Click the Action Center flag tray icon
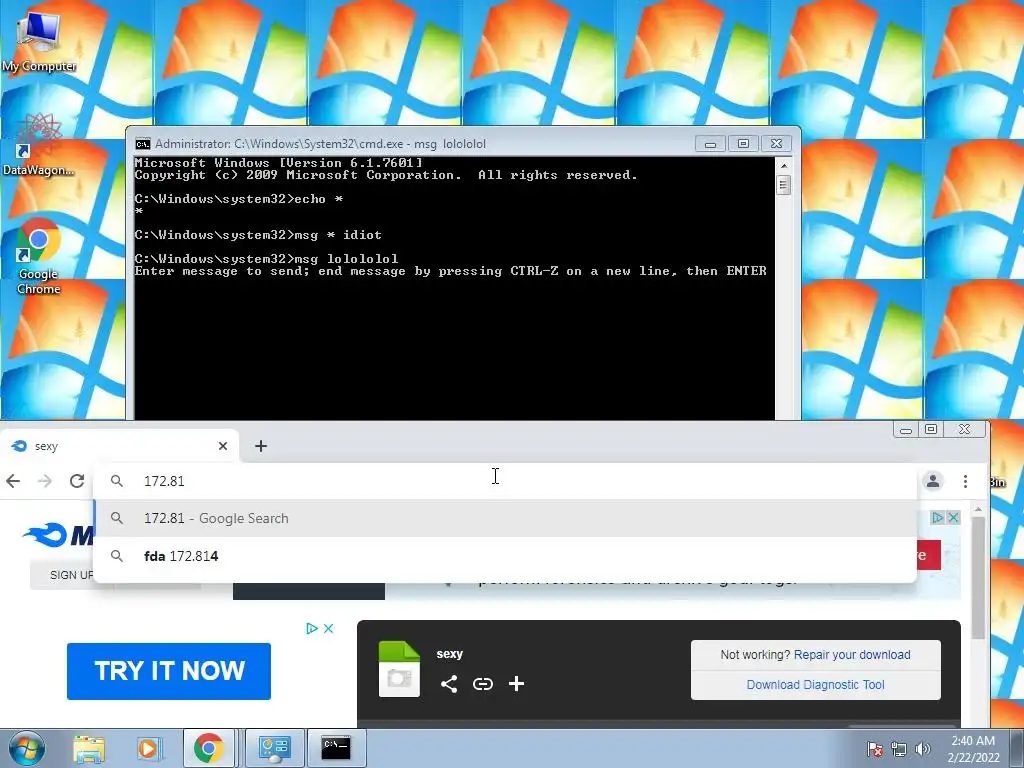This screenshot has width=1024, height=768. (874, 749)
